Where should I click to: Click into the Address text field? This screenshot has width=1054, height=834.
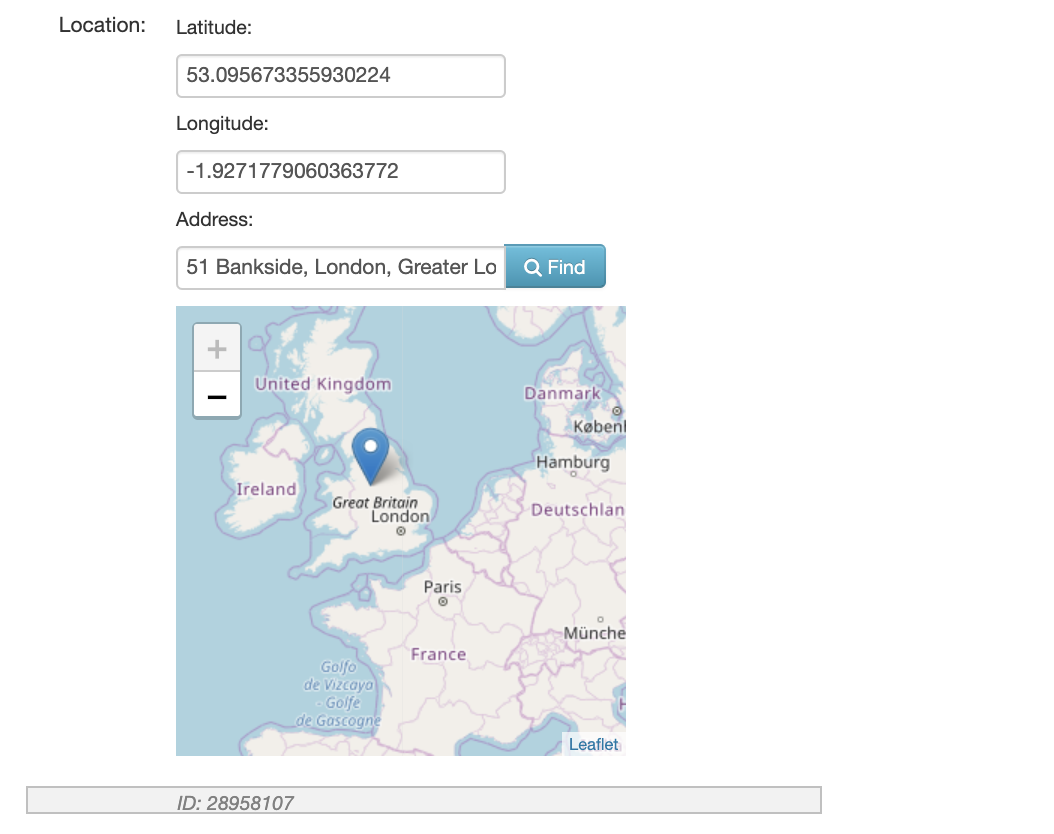(x=341, y=268)
